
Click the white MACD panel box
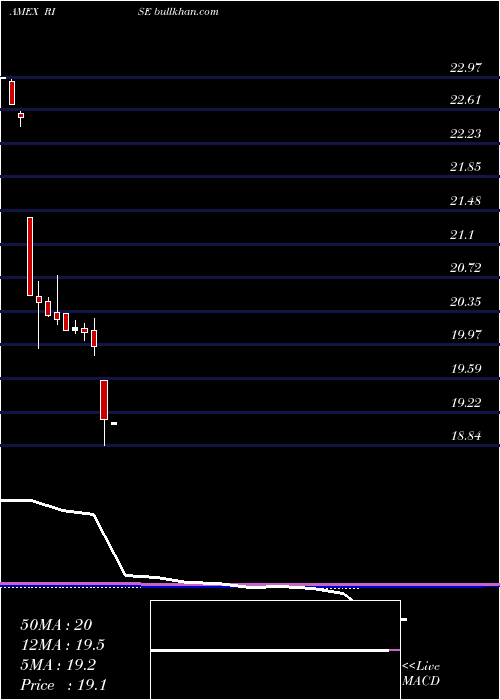(275, 650)
